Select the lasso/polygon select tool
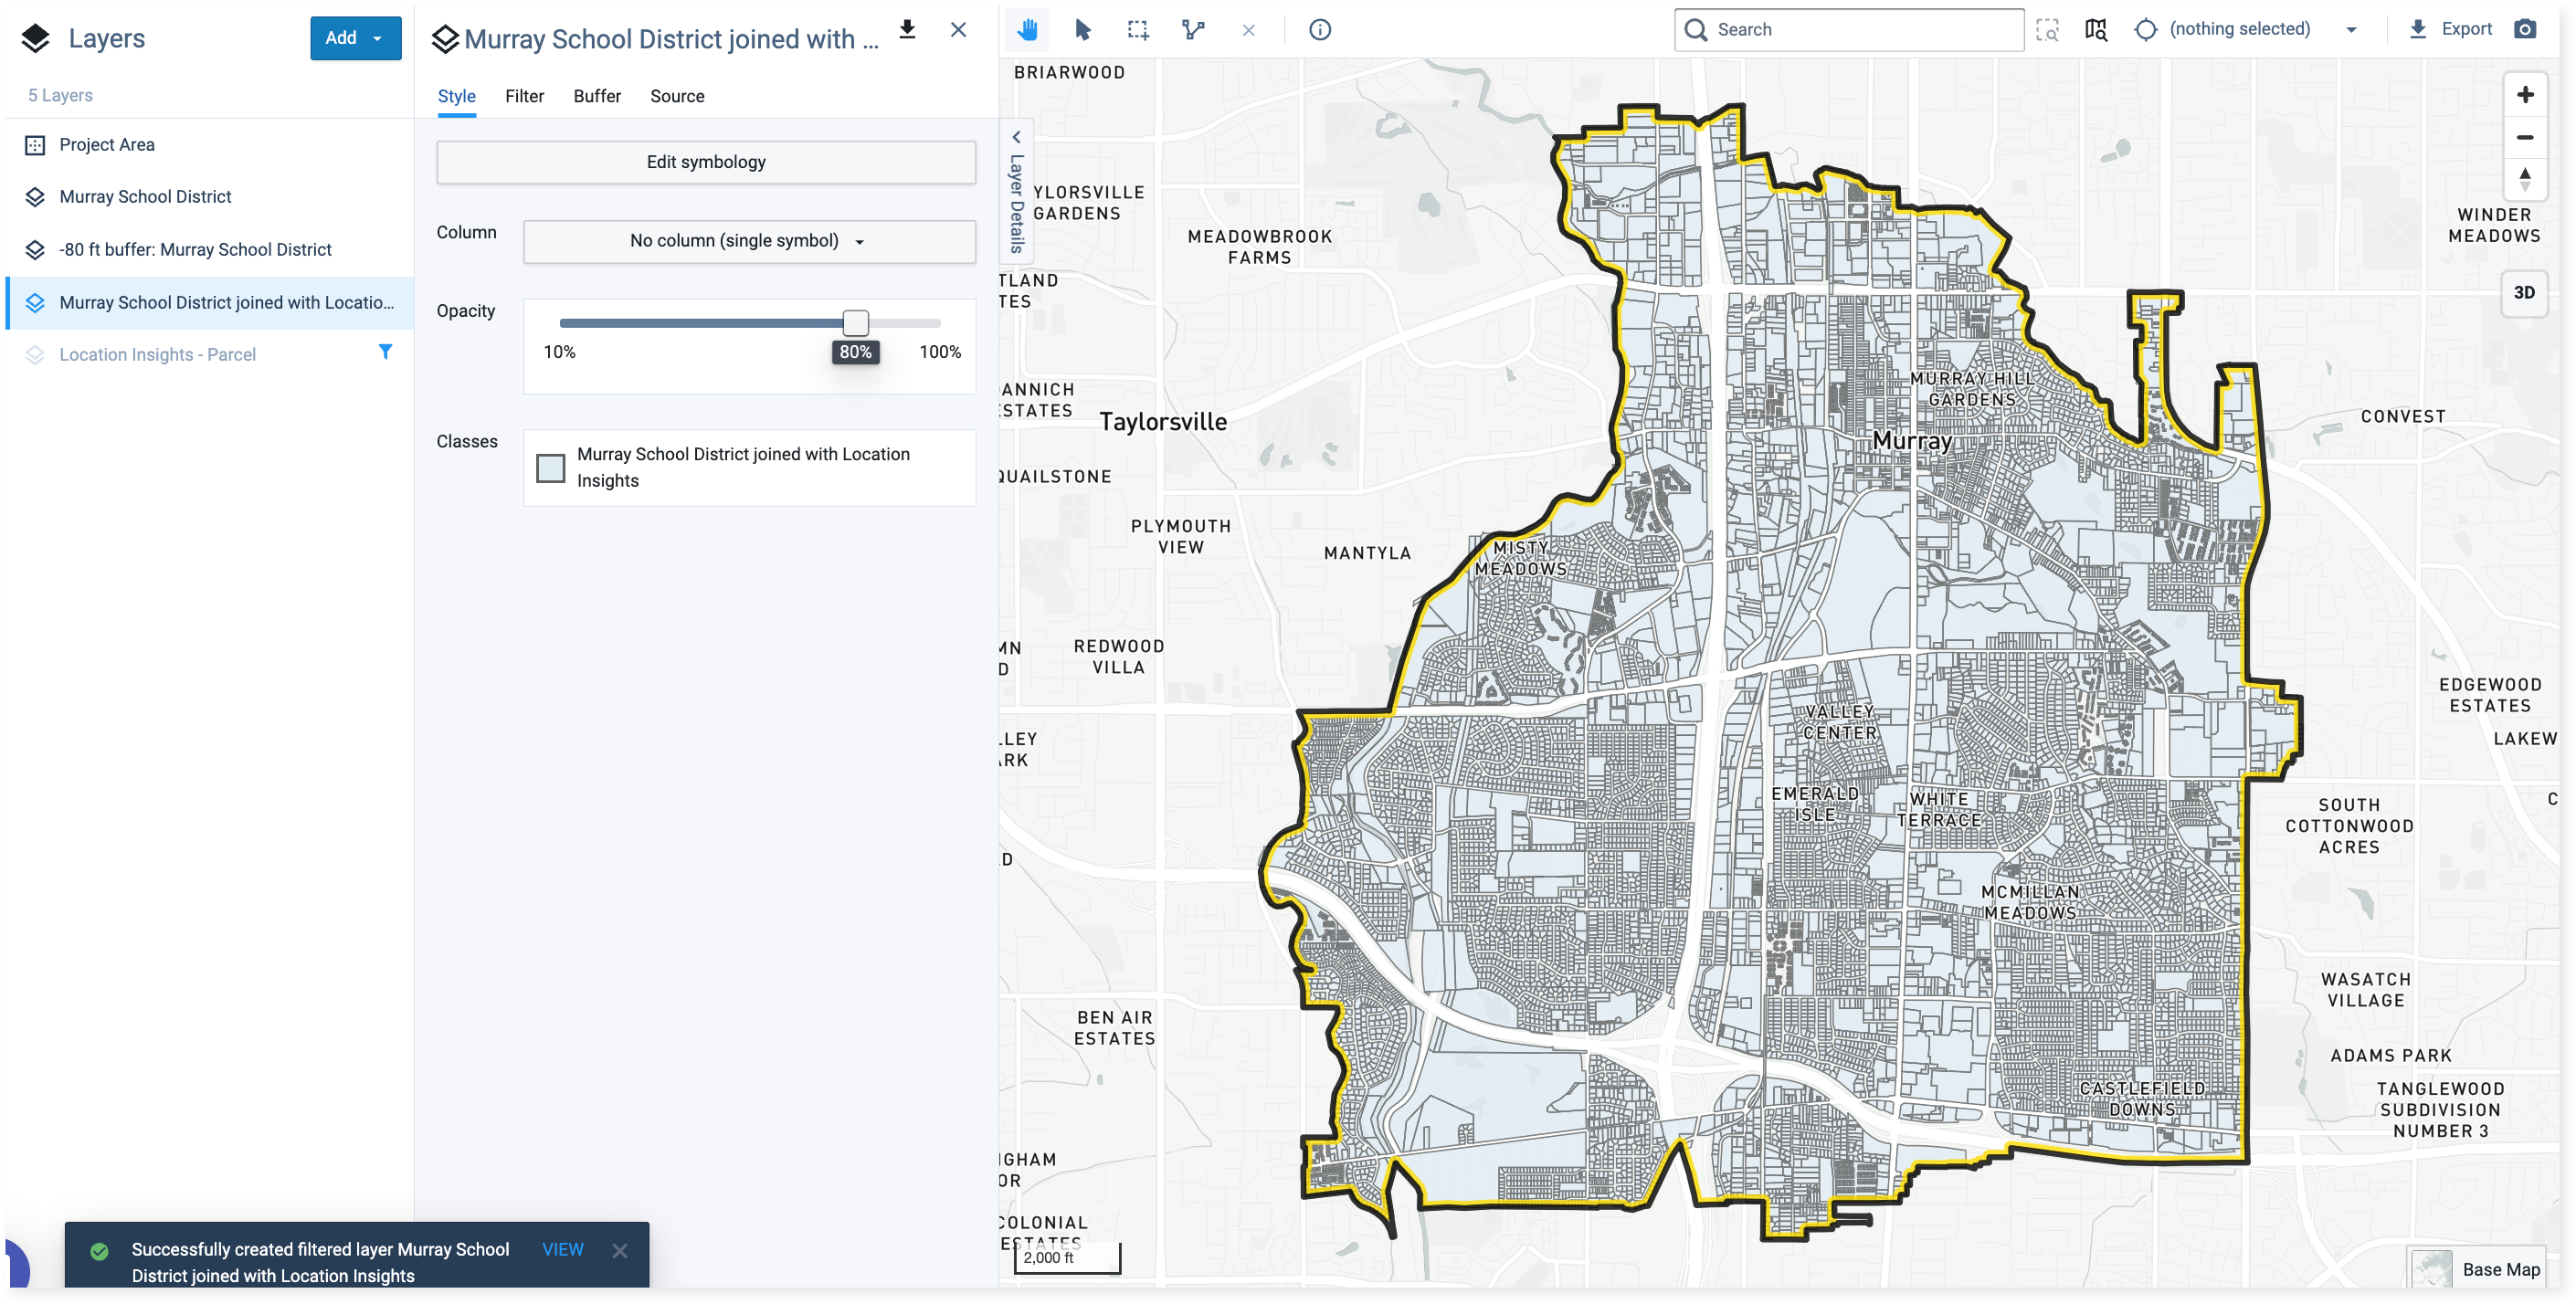 [x=1196, y=28]
